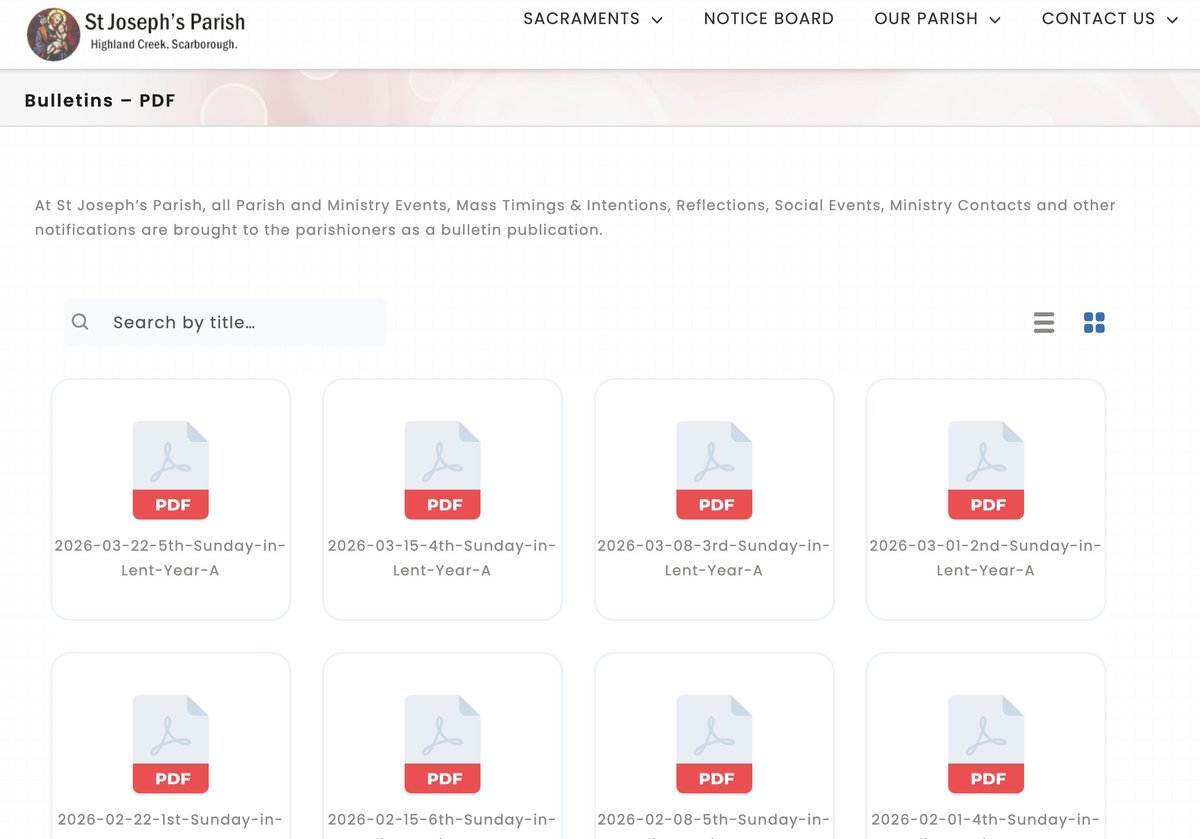1200x839 pixels.
Task: Expand the Sacraments menu chevron
Action: [x=657, y=20]
